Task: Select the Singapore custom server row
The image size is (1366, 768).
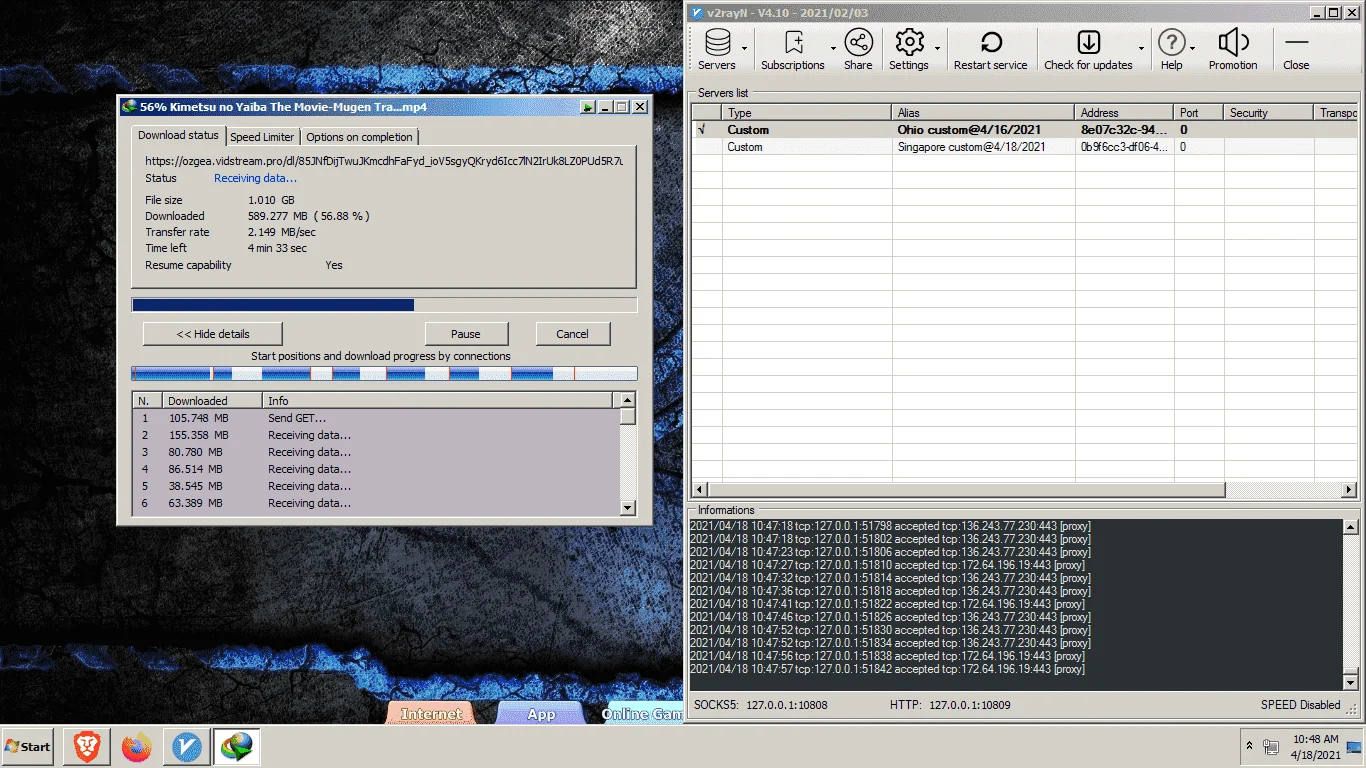Action: click(1025, 147)
